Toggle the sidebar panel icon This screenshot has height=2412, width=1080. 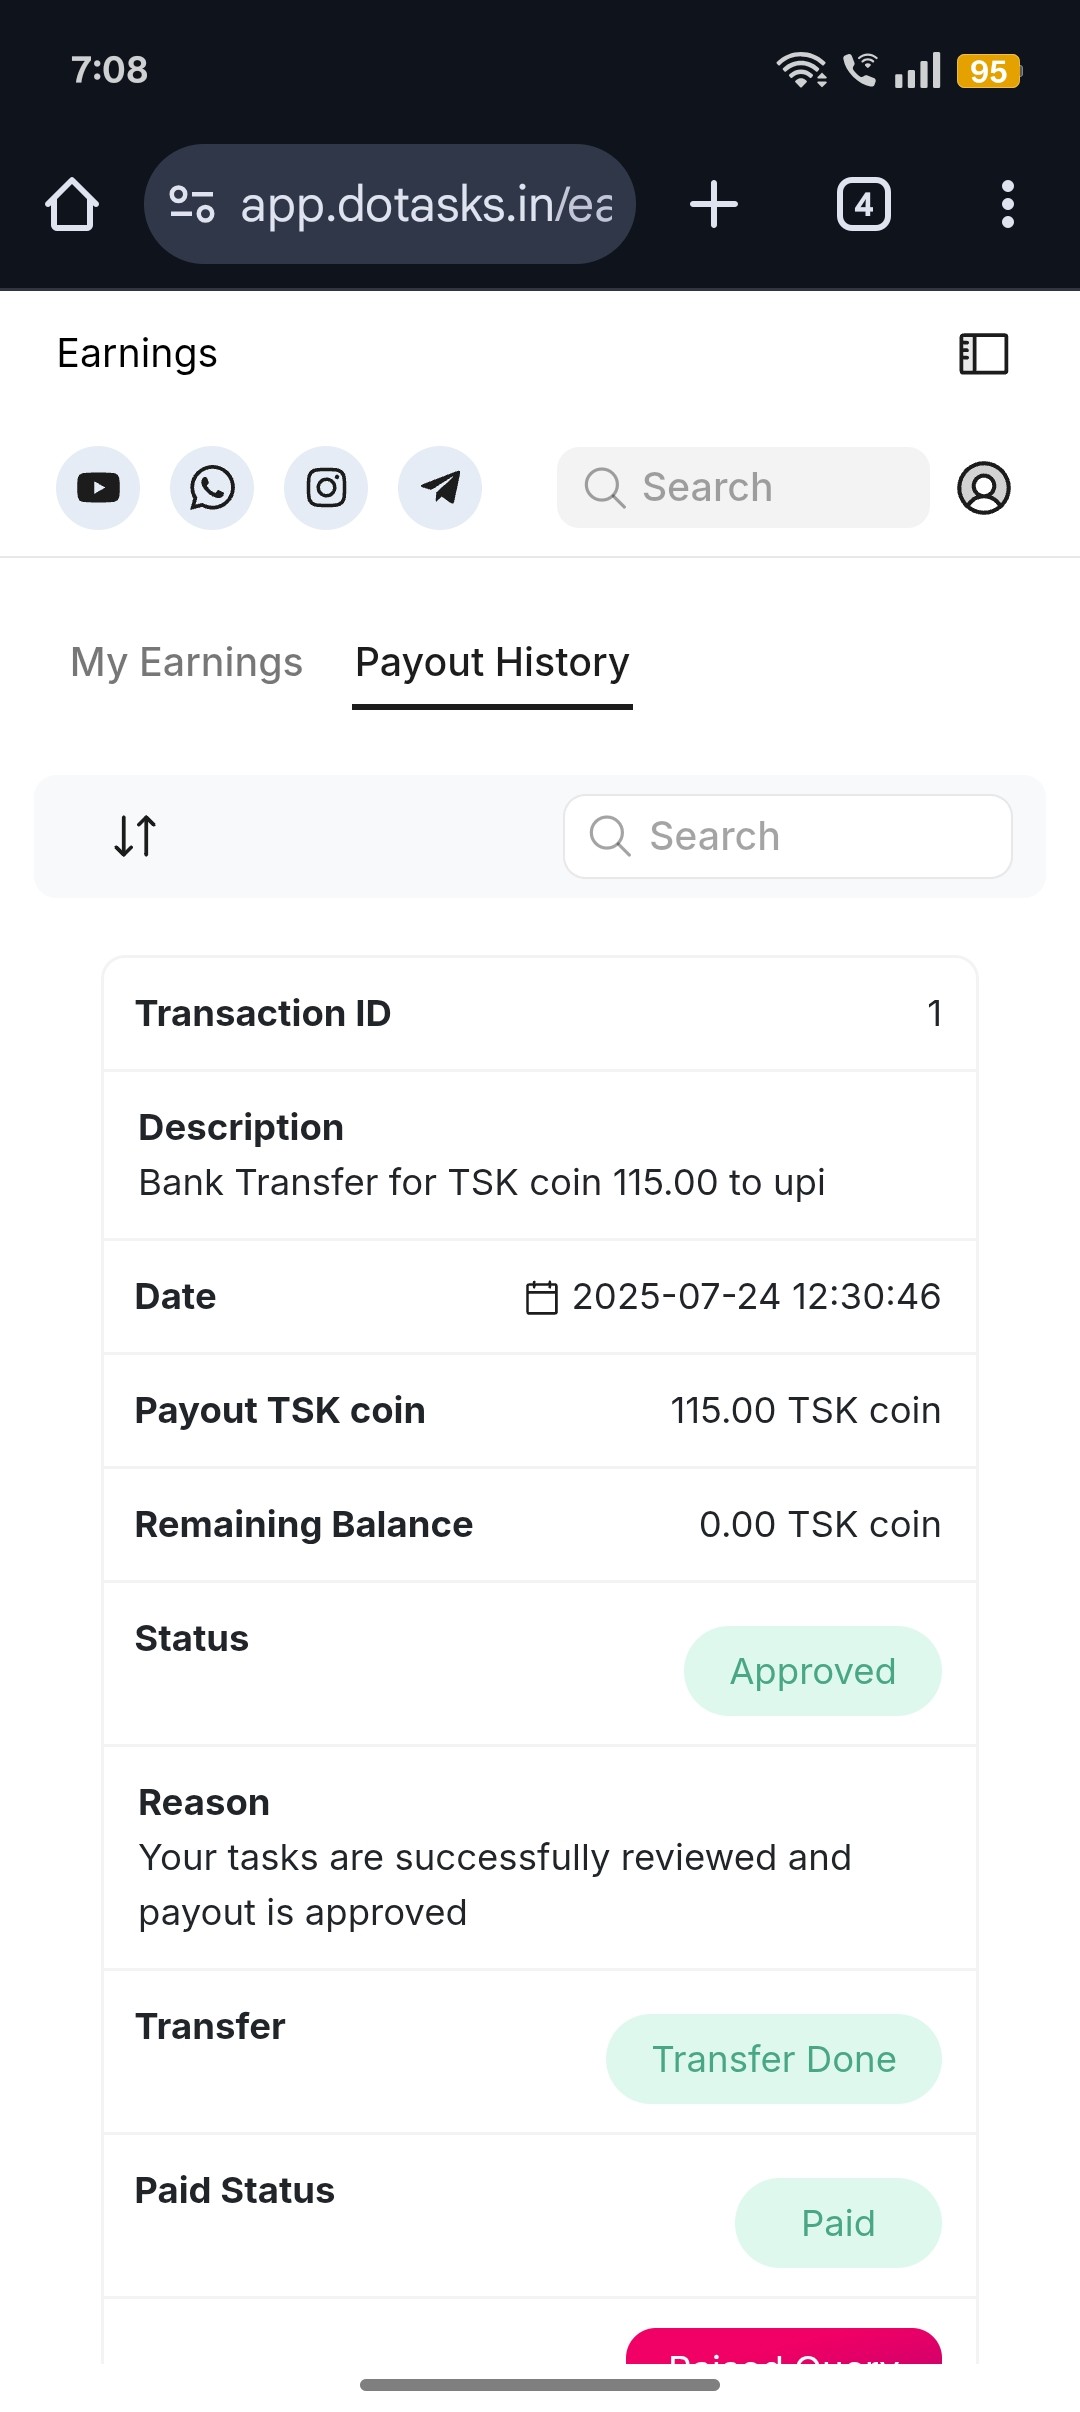pos(984,354)
